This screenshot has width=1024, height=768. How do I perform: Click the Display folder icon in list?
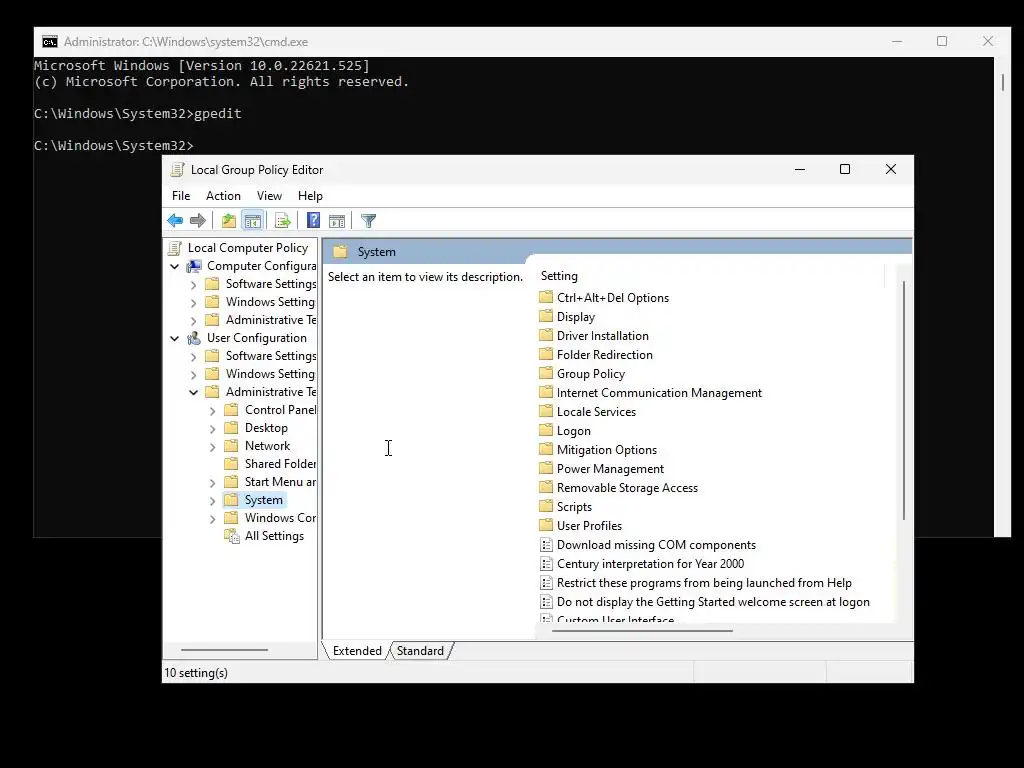(546, 316)
